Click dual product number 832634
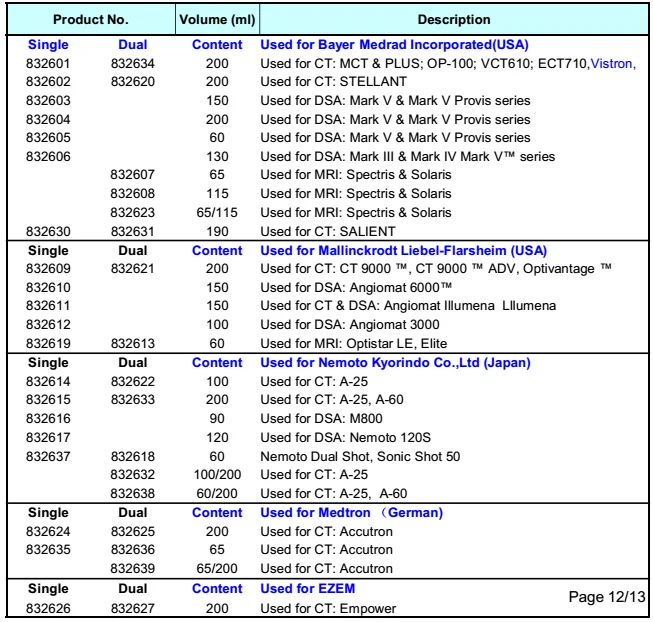Screen dimensions: 653x622 click(x=133, y=64)
